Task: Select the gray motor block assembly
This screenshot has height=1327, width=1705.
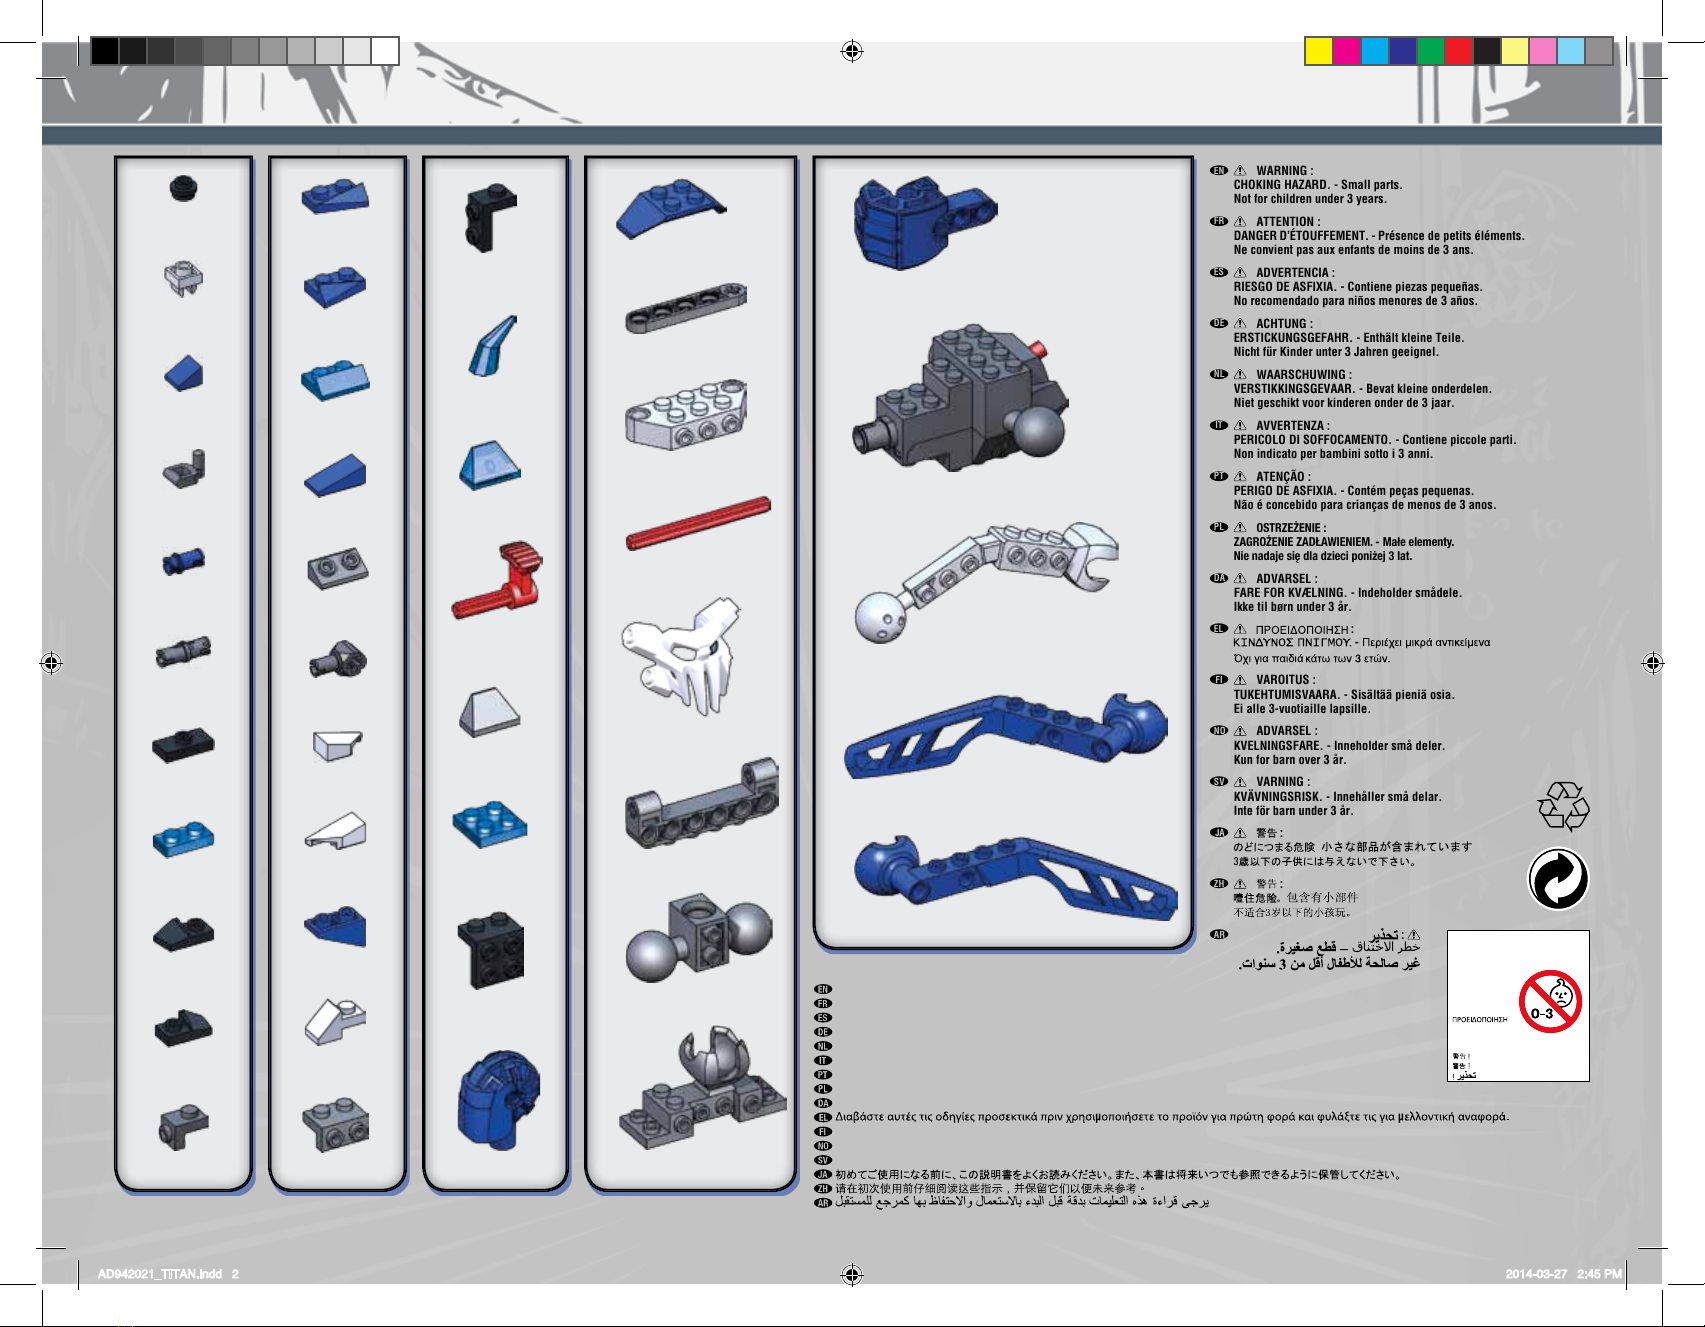Action: click(958, 397)
